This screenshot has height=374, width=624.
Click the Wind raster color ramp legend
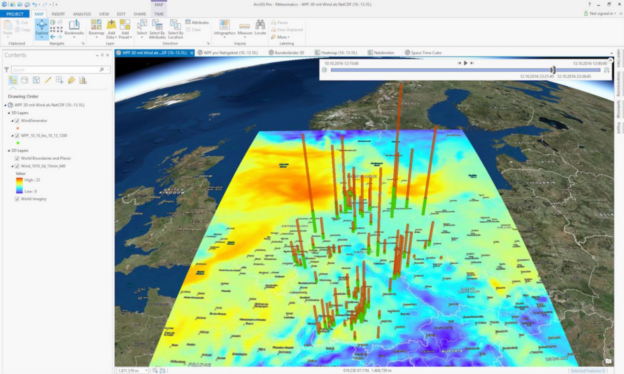coord(19,185)
